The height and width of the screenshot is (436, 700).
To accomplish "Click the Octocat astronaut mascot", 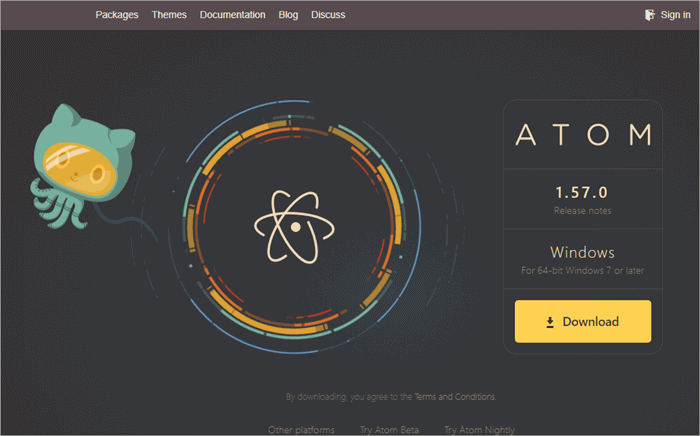I will click(83, 166).
